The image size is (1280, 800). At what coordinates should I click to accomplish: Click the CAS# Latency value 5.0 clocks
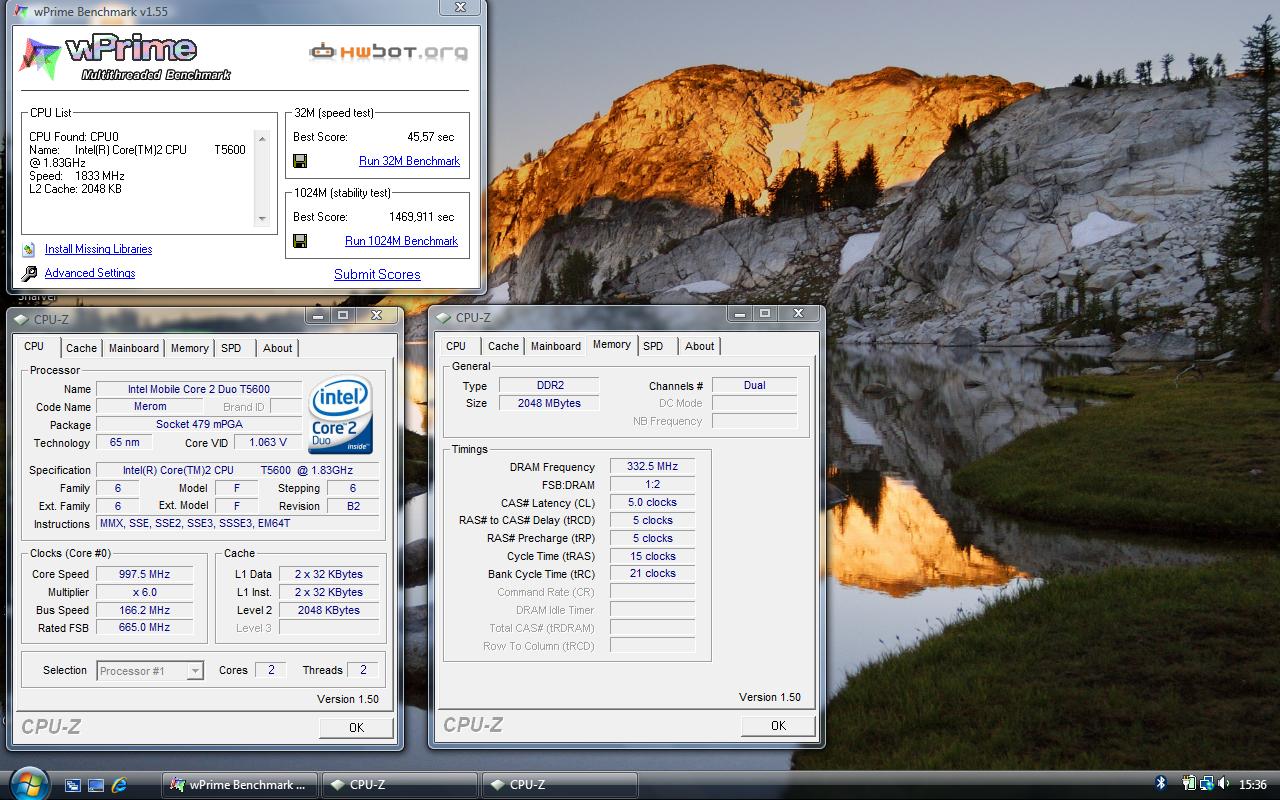(652, 503)
